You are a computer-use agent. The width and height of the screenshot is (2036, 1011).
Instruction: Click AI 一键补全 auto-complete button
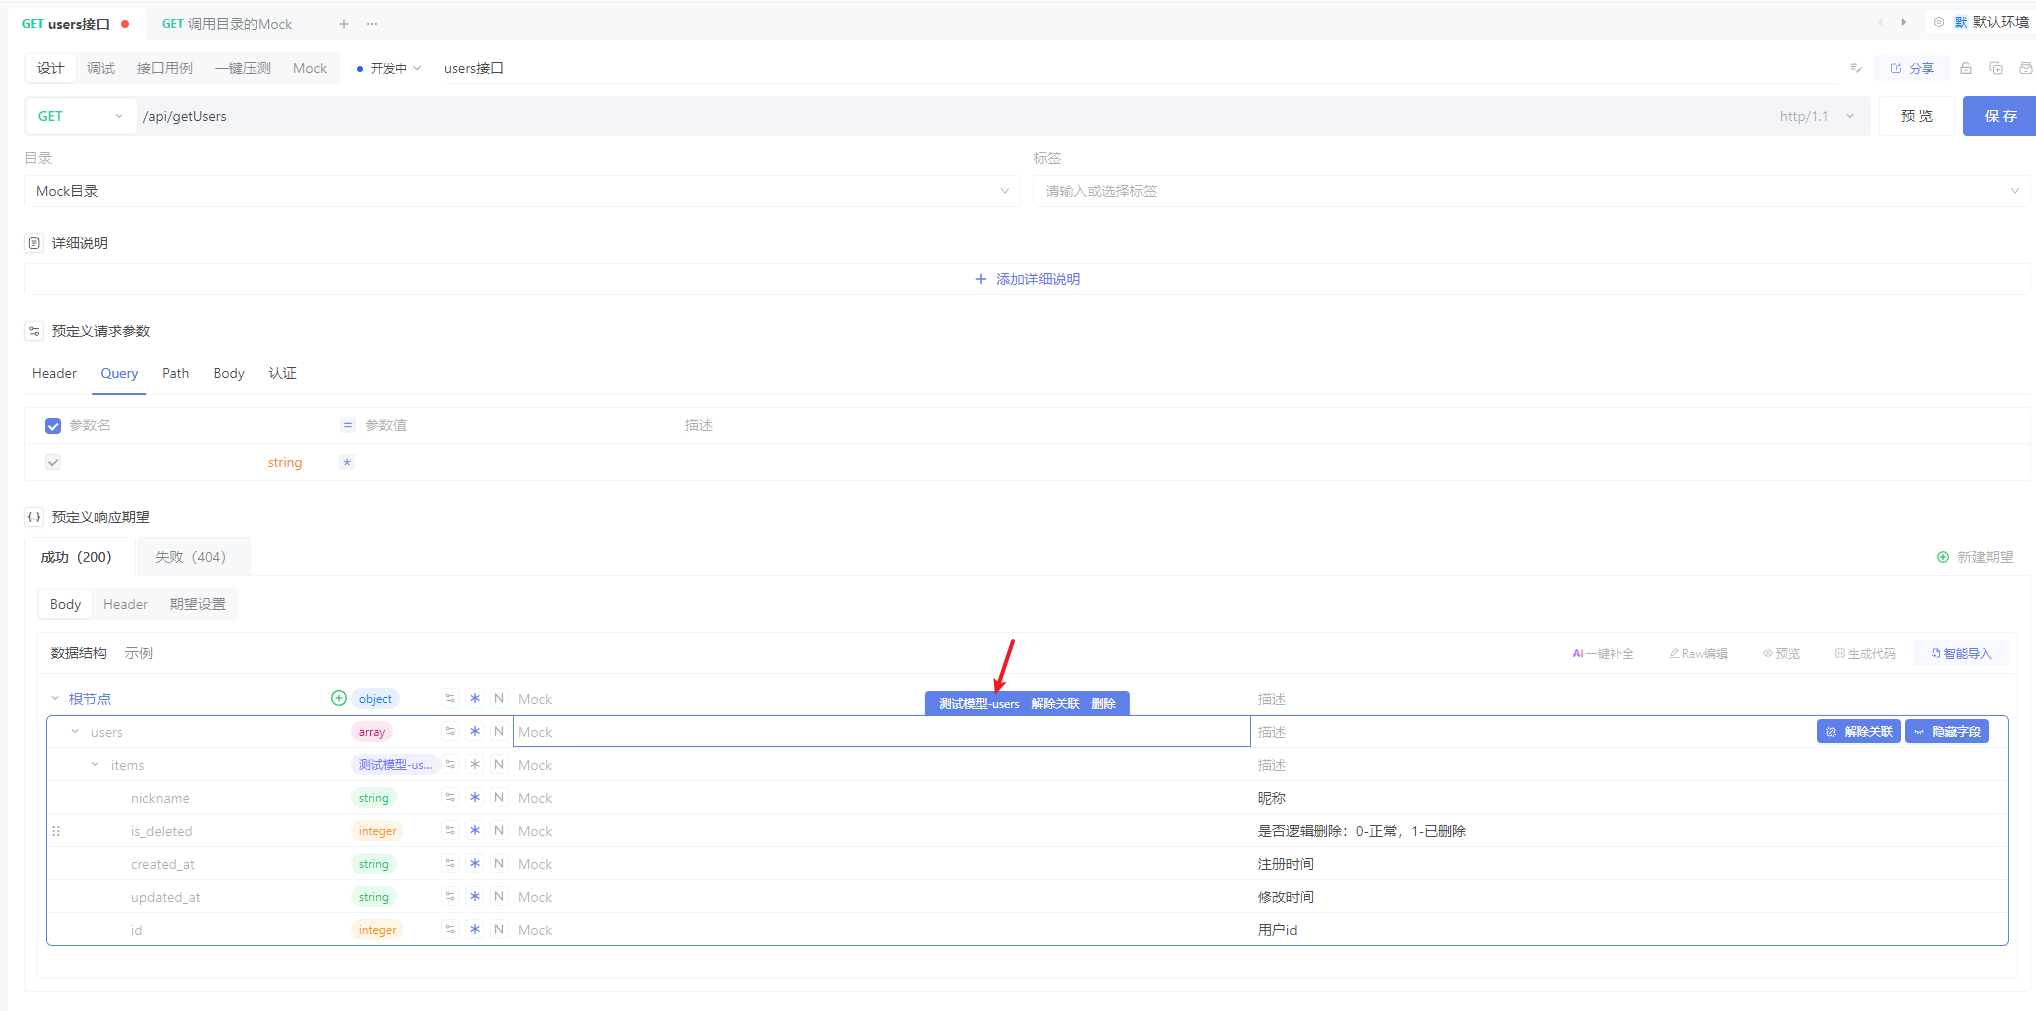(x=1603, y=653)
